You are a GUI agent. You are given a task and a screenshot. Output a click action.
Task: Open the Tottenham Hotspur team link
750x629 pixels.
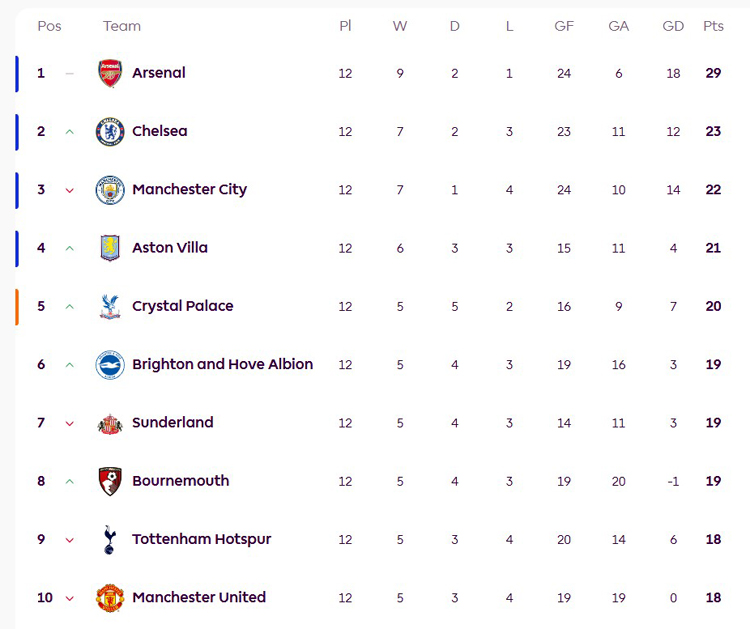tap(201, 540)
